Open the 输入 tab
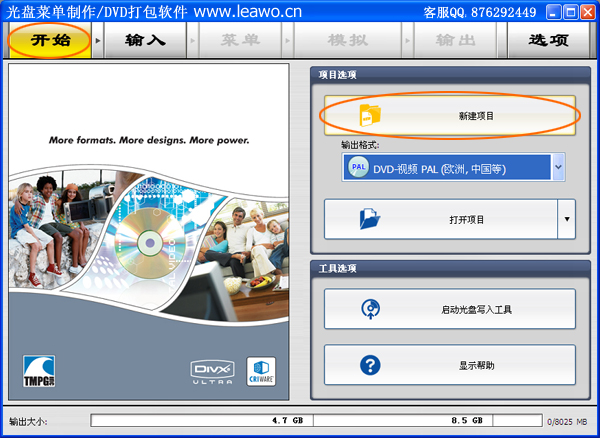Screen dimensions: 600x438 point(145,40)
